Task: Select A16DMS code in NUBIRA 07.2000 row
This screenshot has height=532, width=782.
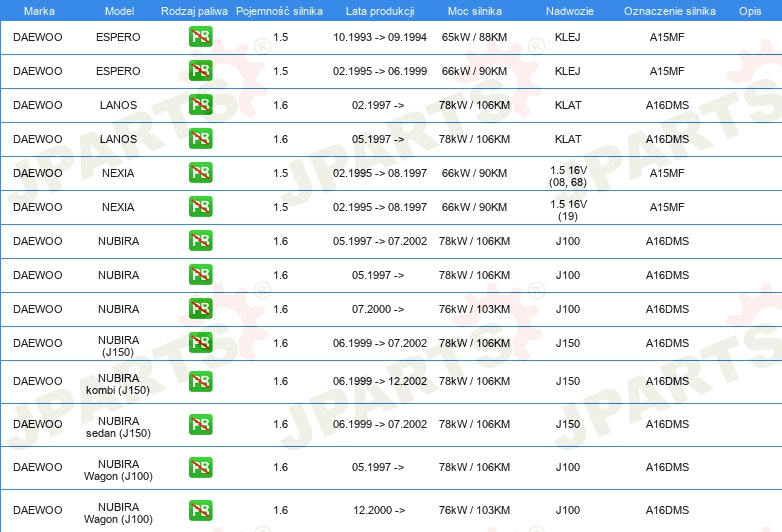Action: [667, 309]
